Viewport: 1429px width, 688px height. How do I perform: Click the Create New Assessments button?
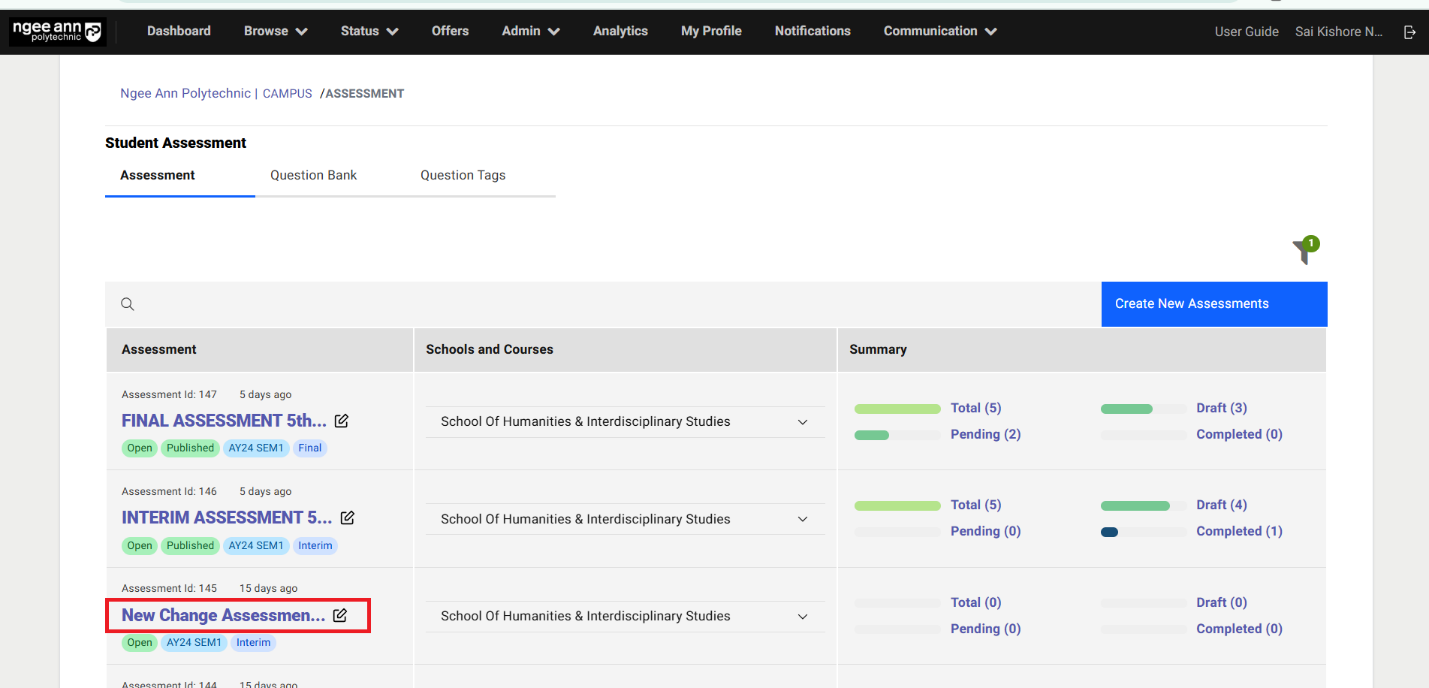tap(1214, 304)
